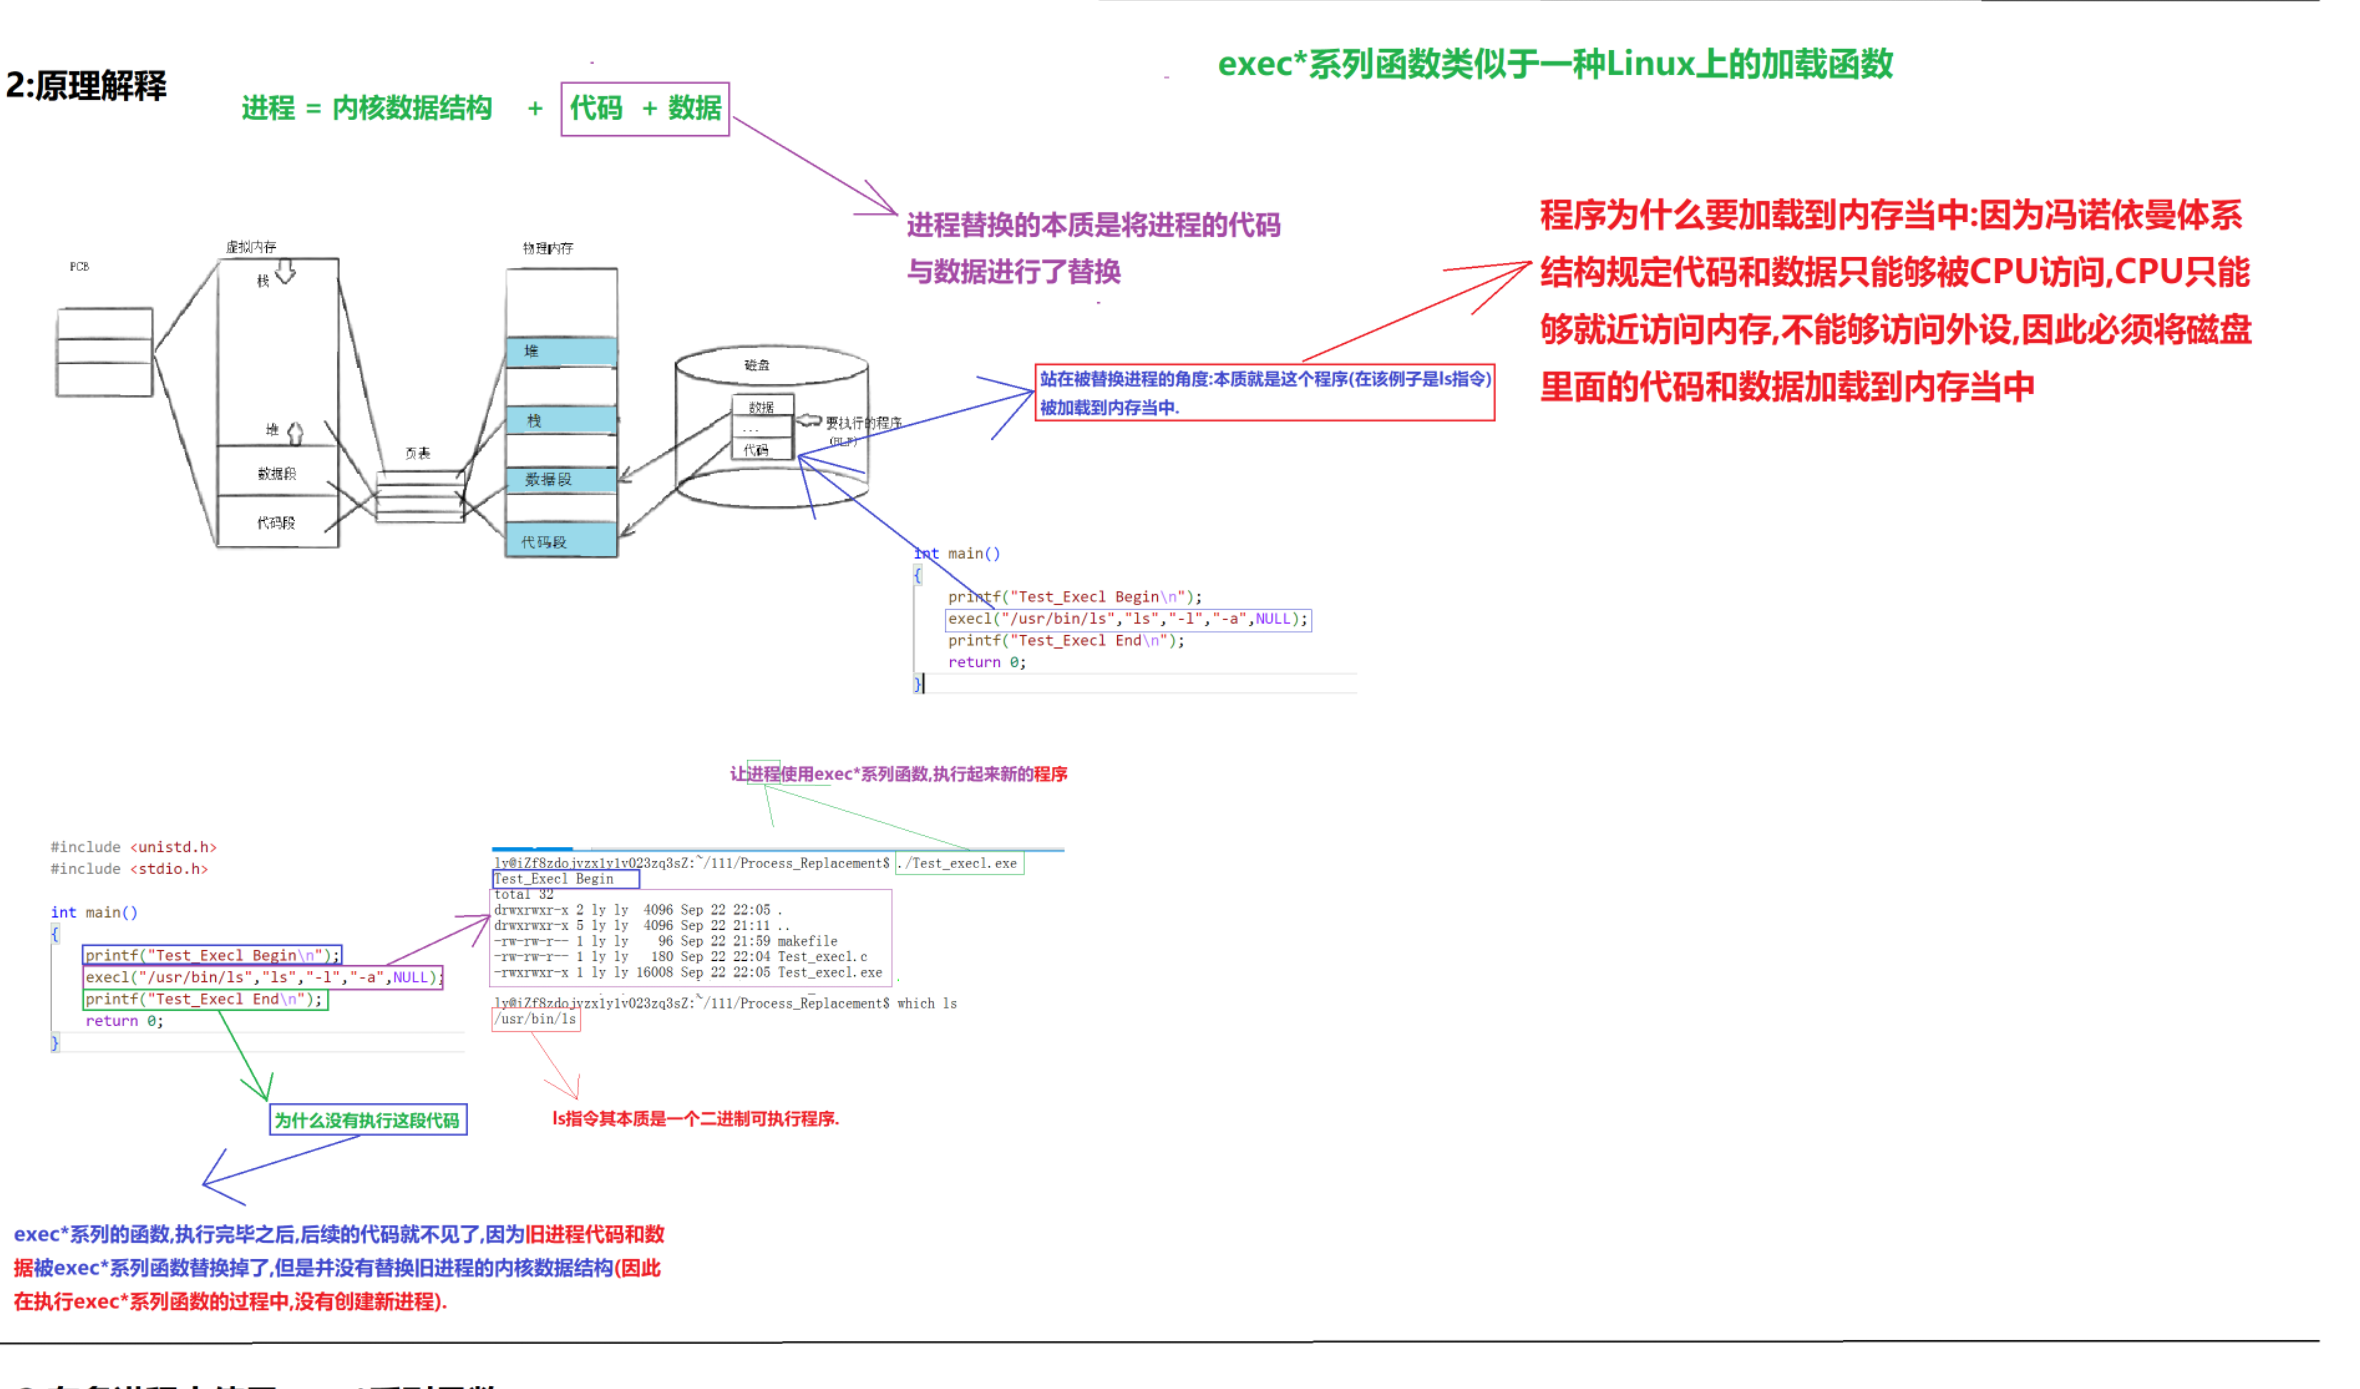Click the 磁盘 disk cylinder top
This screenshot has width=2360, height=1389.
(770, 365)
